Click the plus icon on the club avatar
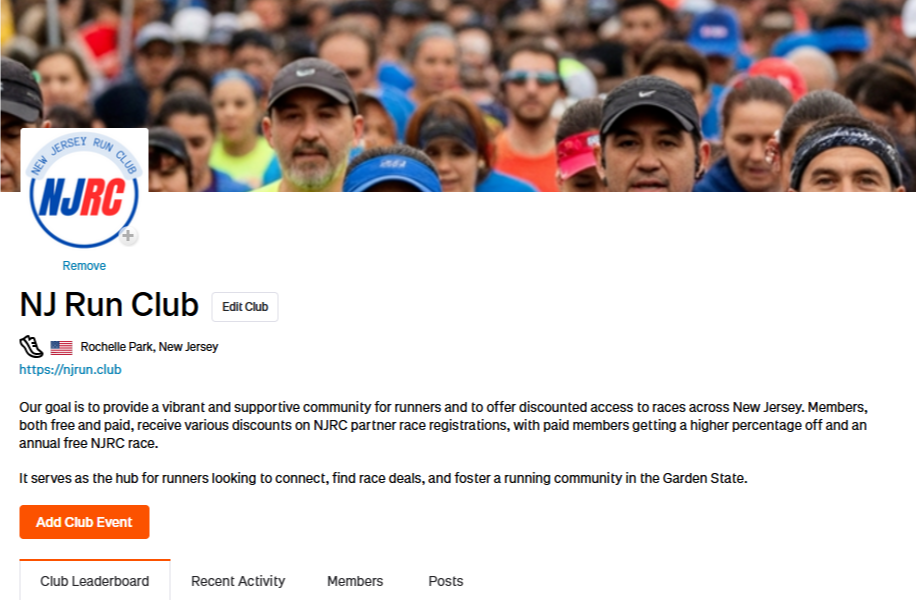 (128, 236)
